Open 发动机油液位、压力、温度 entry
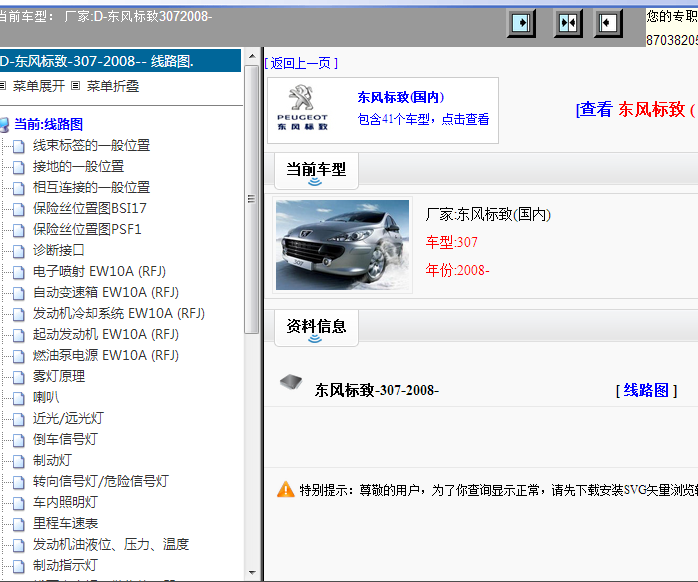The height and width of the screenshot is (582, 698). 111,544
